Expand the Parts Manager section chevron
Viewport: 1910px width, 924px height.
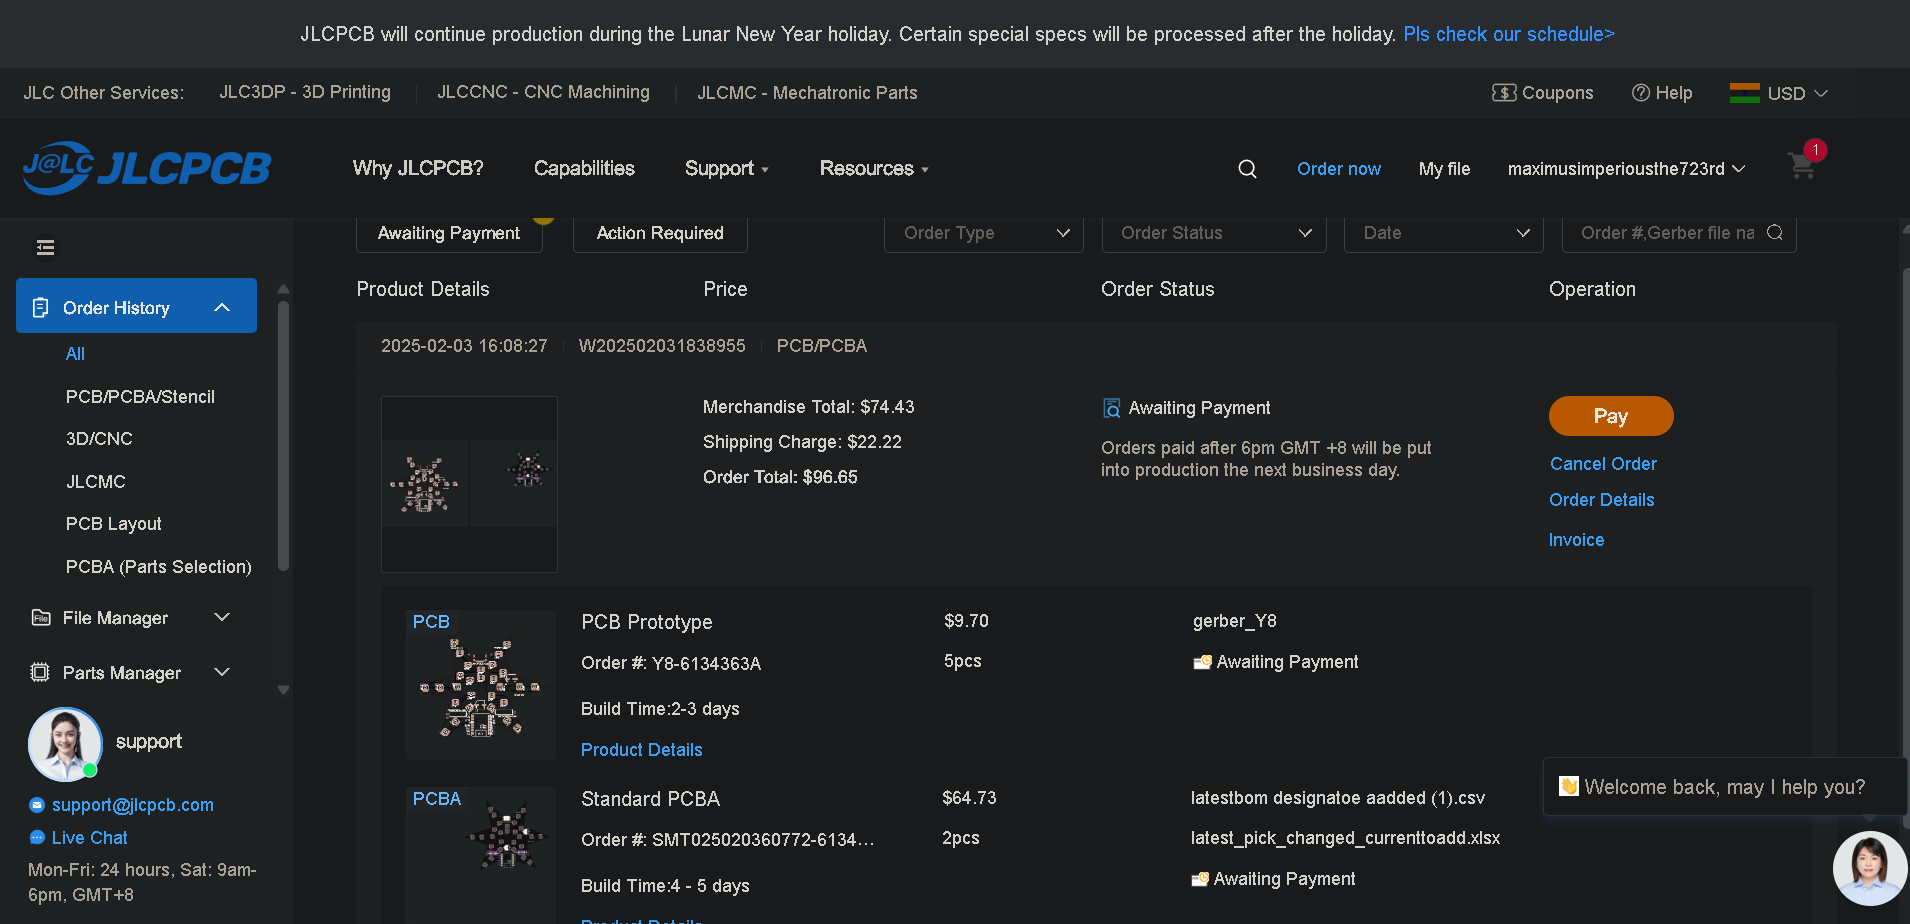[x=222, y=673]
